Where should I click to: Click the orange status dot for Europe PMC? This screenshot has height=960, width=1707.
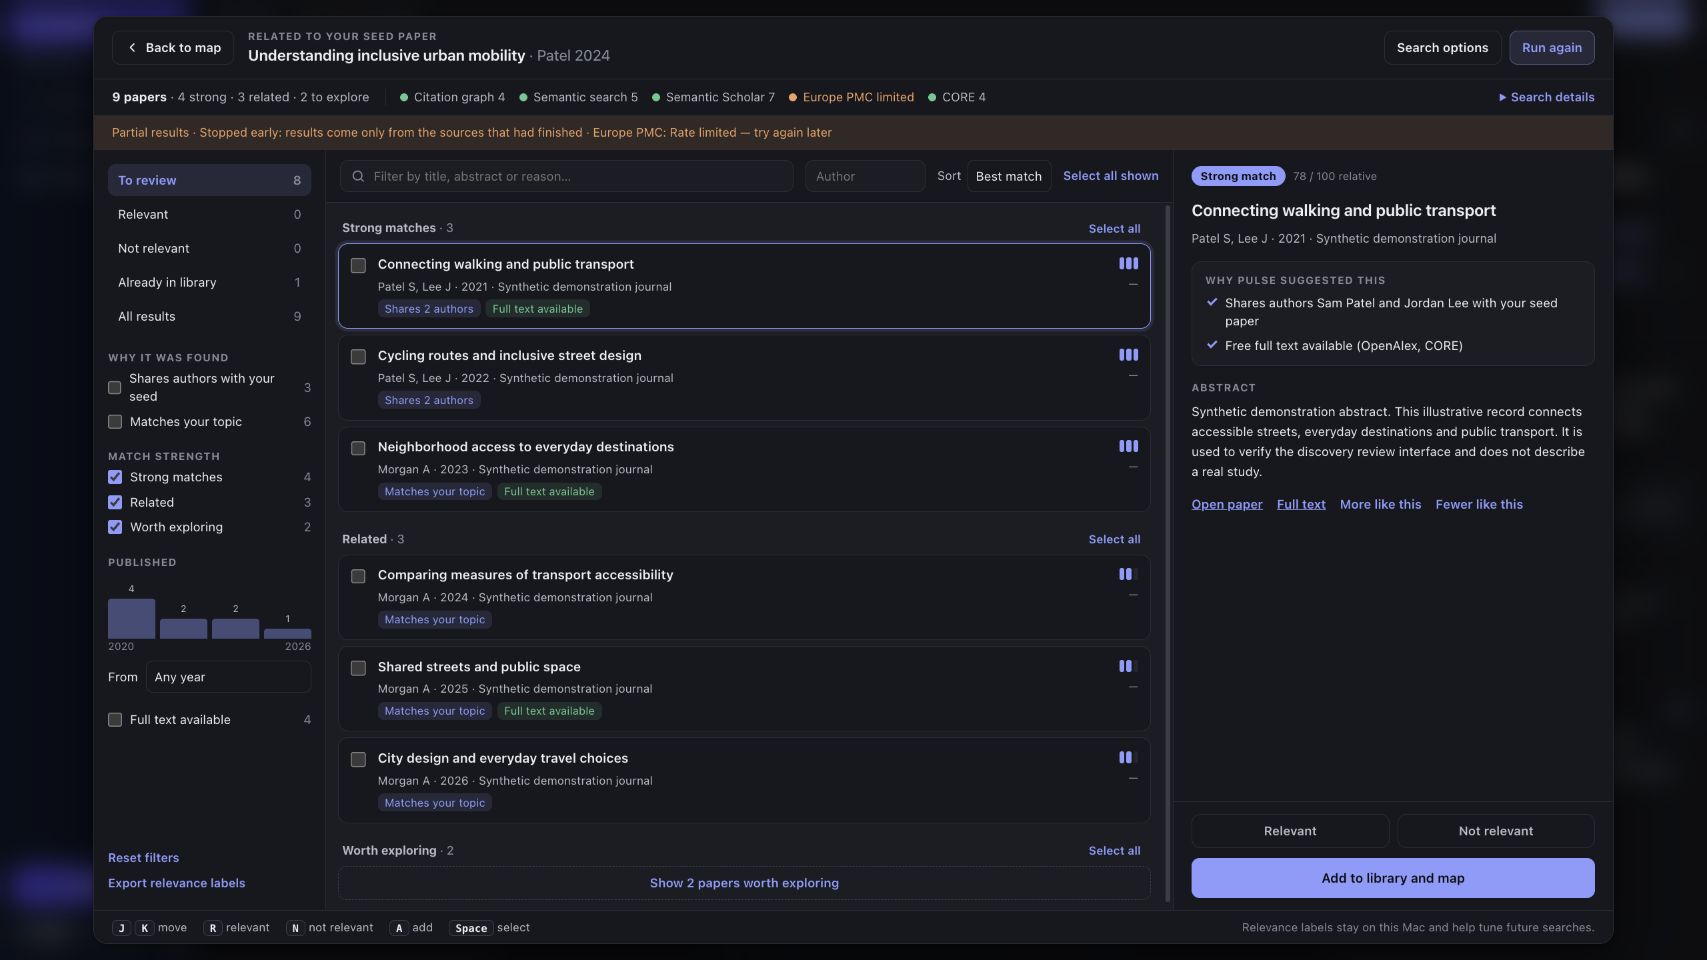tap(793, 98)
